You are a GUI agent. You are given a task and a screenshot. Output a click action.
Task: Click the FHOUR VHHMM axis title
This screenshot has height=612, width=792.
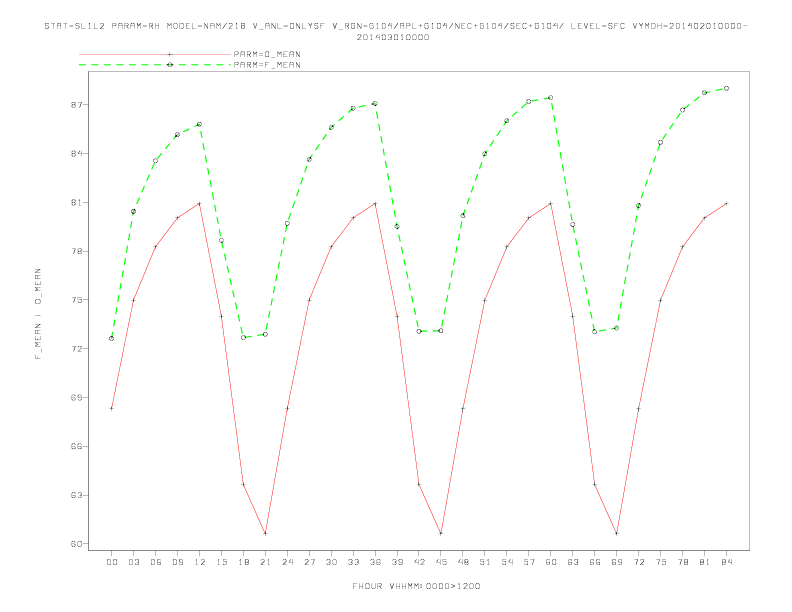(416, 586)
